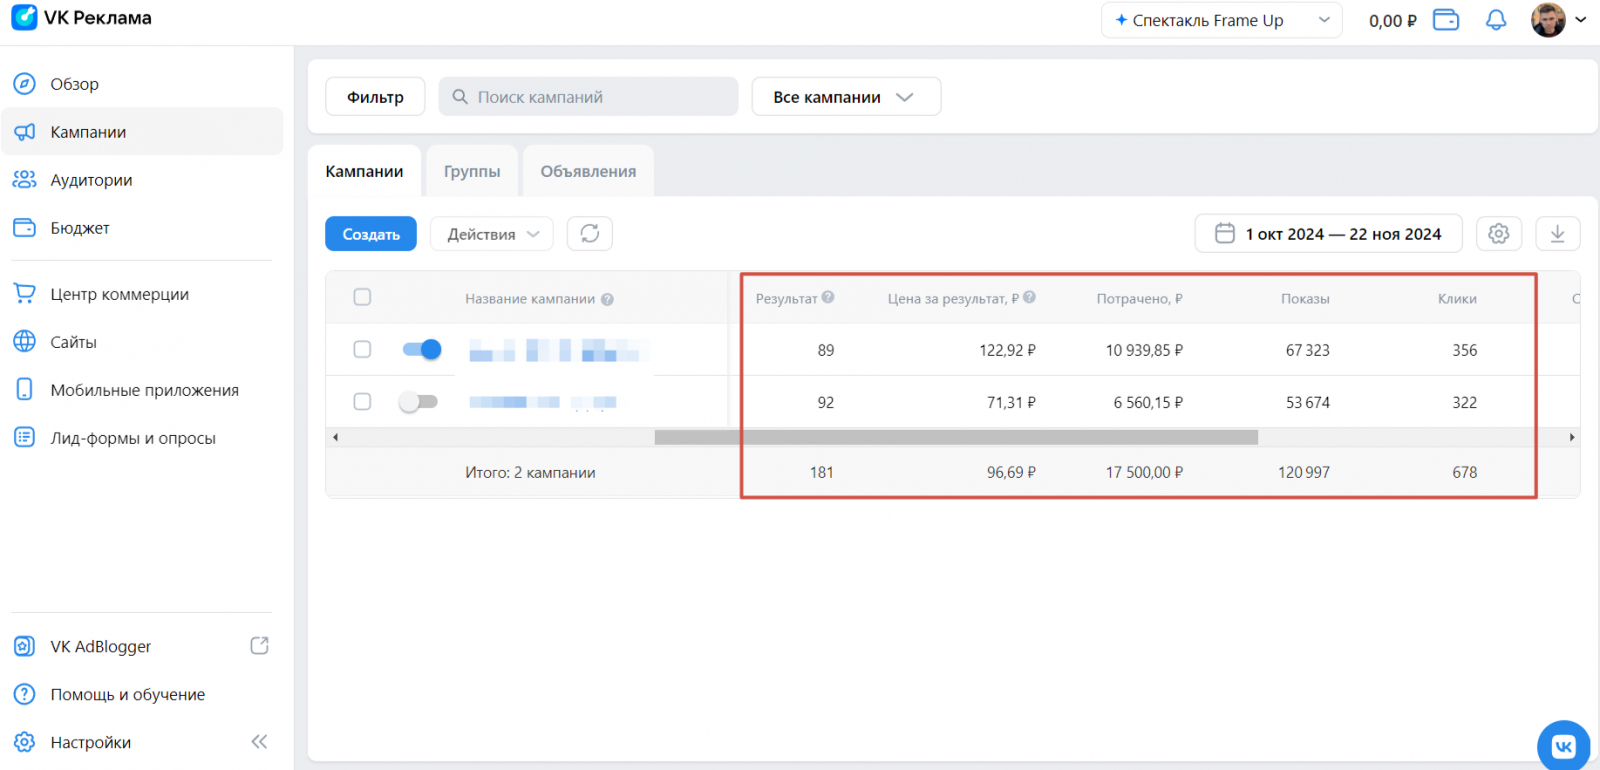Screen dimensions: 1600x770
Task: Focus the Поиск кампаний search field
Action: tap(588, 97)
